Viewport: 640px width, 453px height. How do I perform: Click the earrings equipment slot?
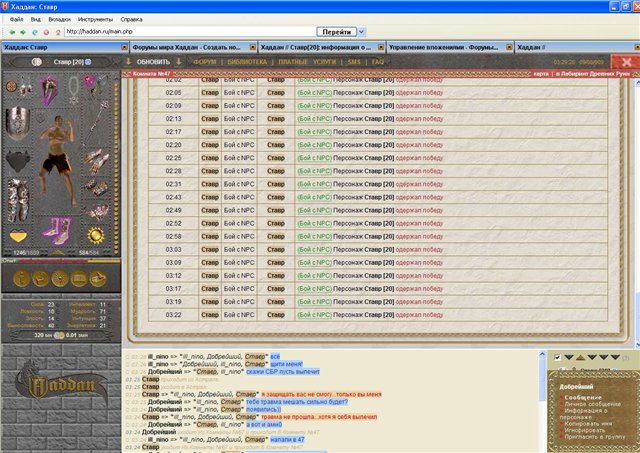point(25,87)
